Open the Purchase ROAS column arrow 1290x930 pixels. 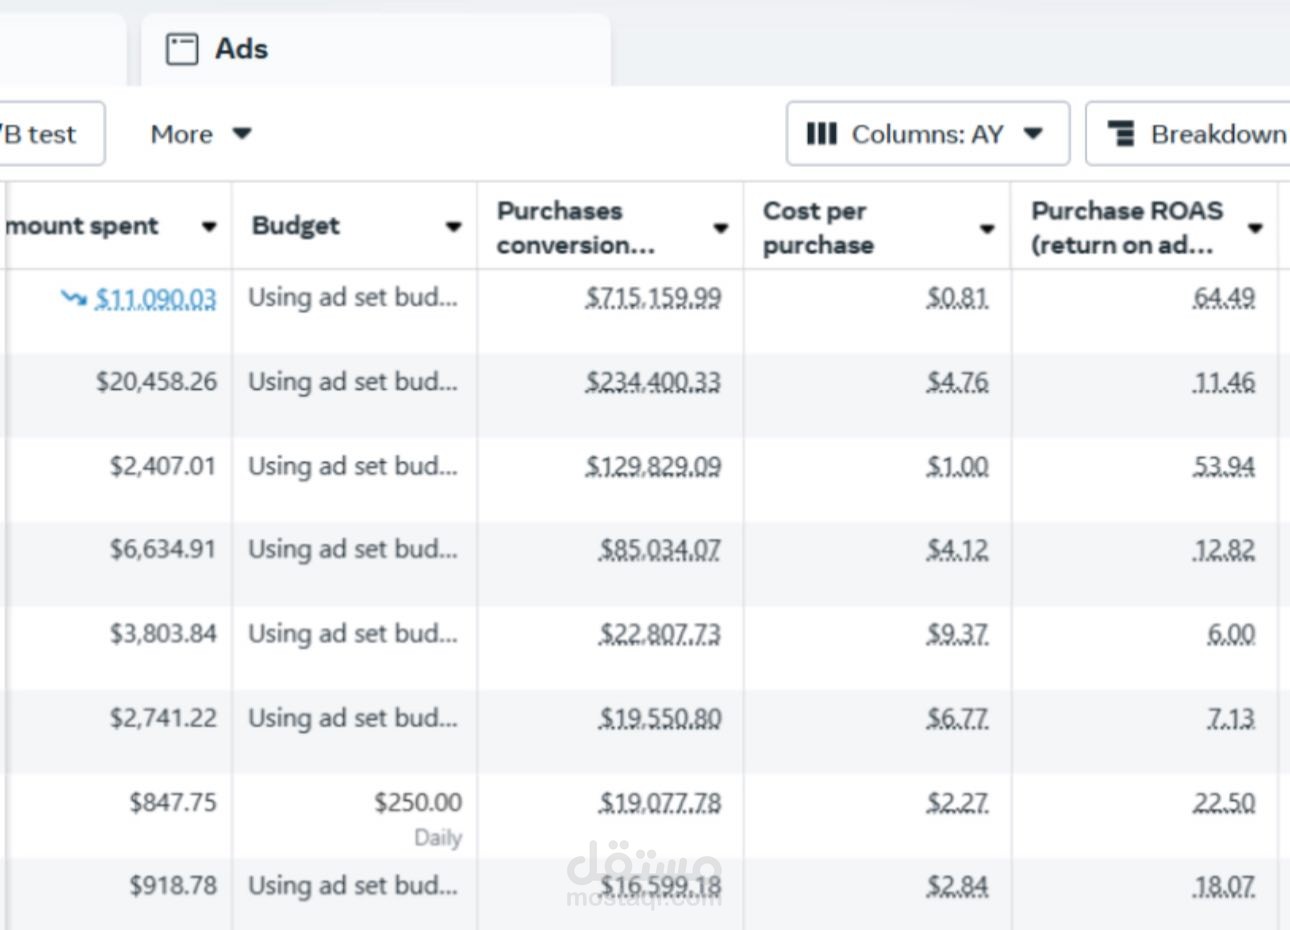pos(1255,228)
